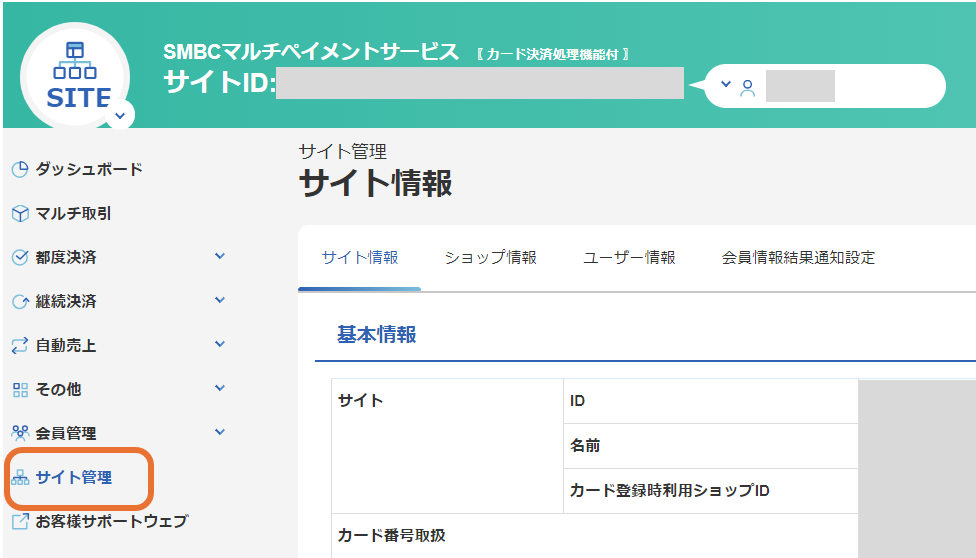The width and height of the screenshot is (976, 558).
Task: Click the サイトID label in header
Action: click(219, 82)
